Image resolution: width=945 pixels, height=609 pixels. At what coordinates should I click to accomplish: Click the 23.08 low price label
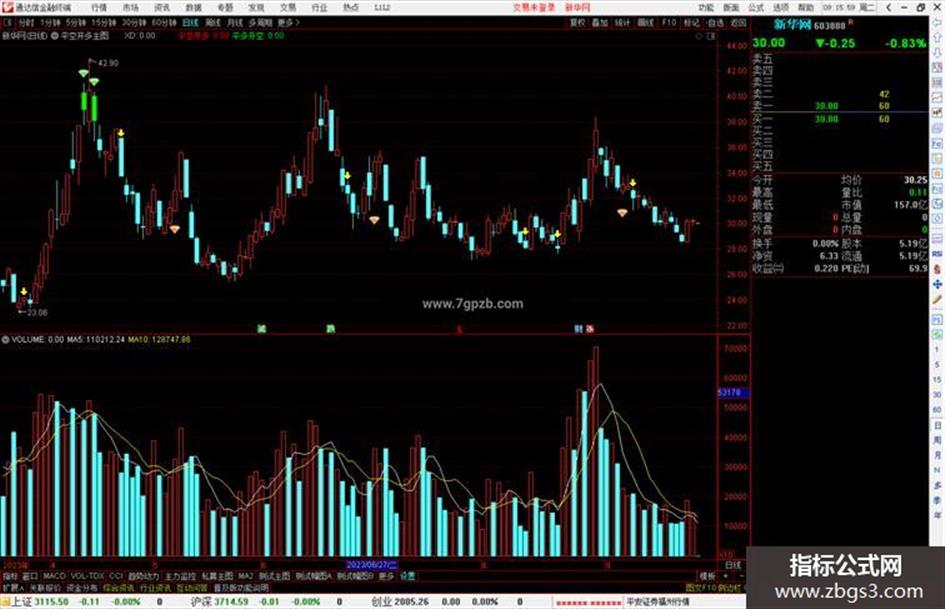[37, 312]
